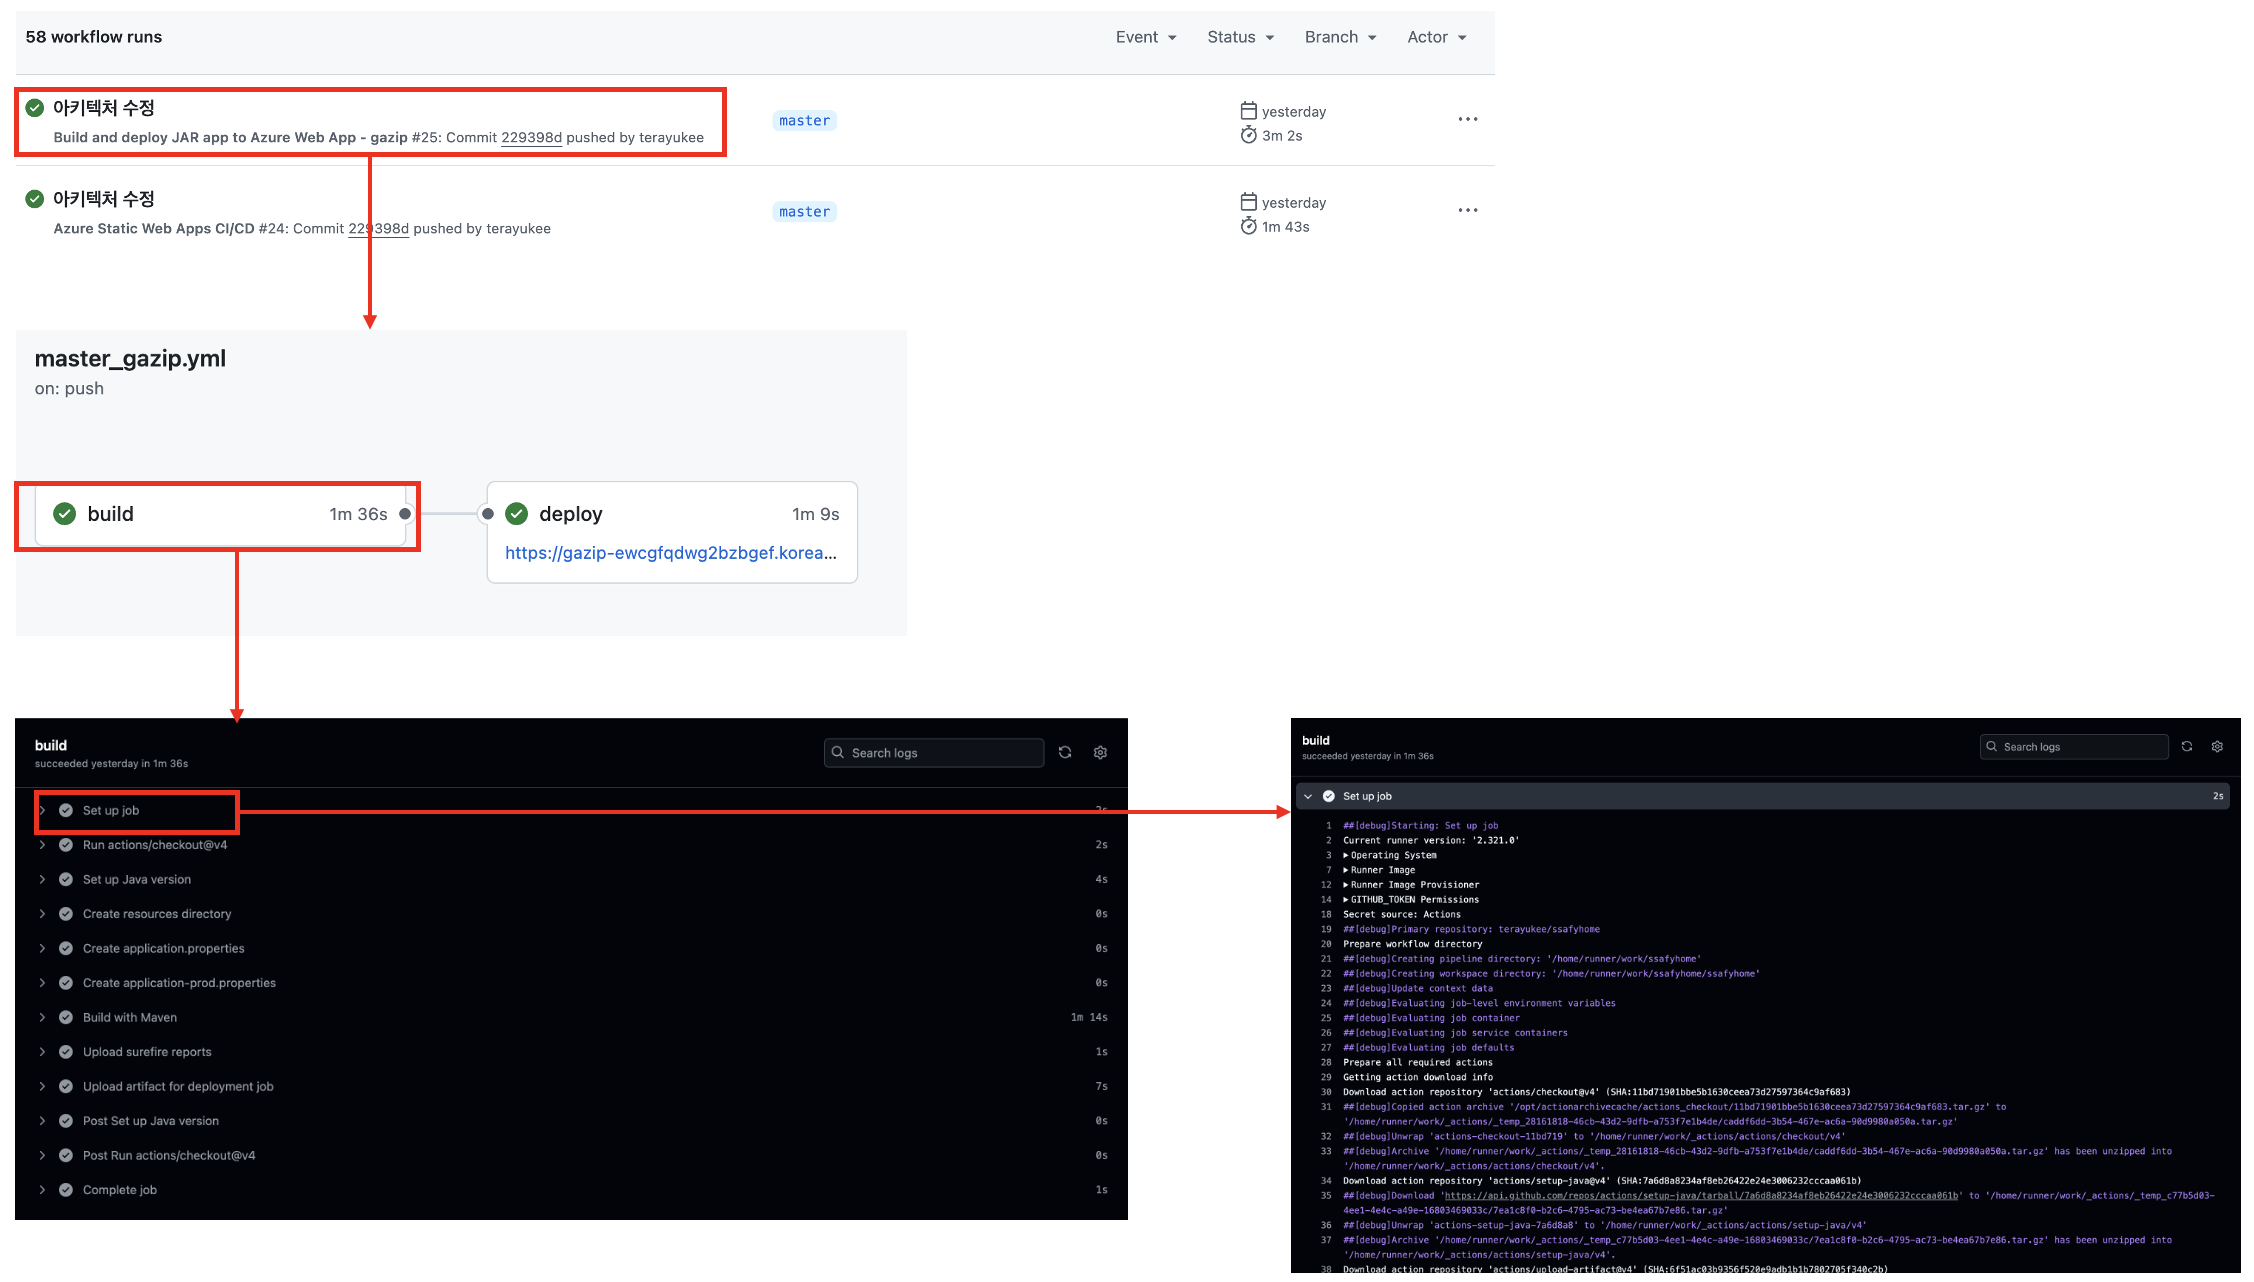This screenshot has height=1282, width=2254.
Task: Open the Branch filter dropdown
Action: coord(1340,37)
